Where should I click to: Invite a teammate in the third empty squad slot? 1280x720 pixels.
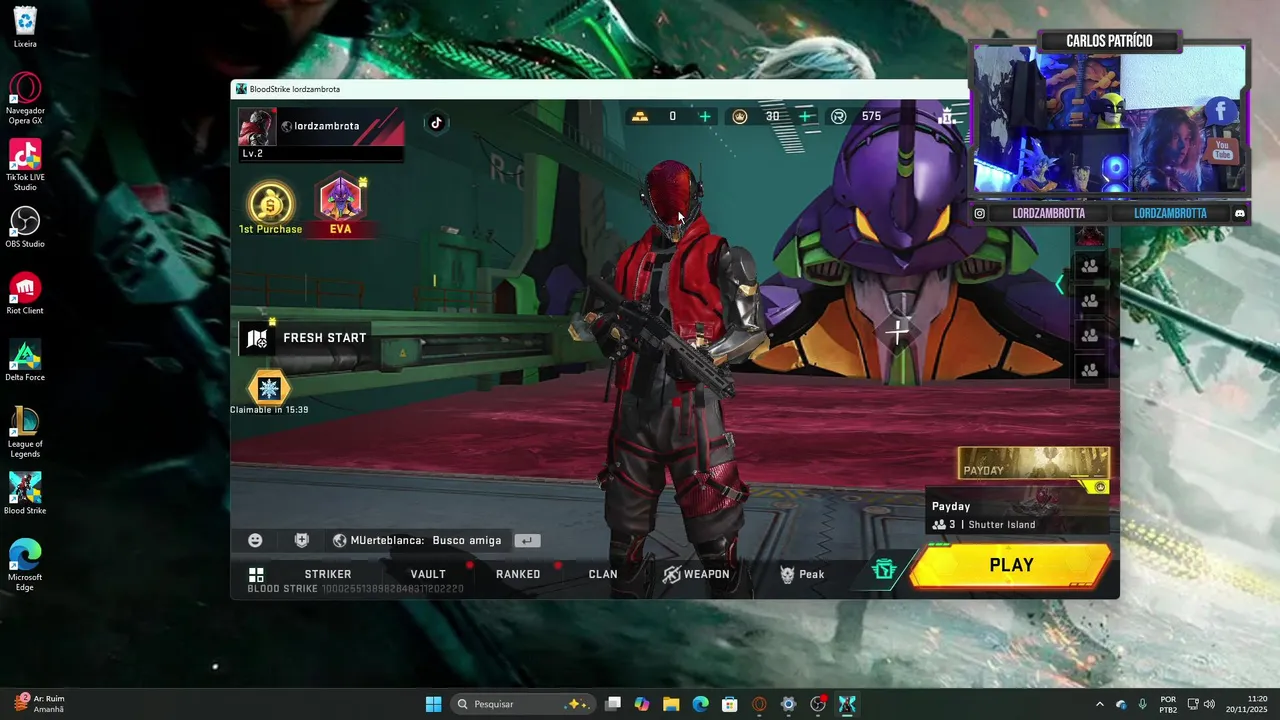pyautogui.click(x=1090, y=336)
